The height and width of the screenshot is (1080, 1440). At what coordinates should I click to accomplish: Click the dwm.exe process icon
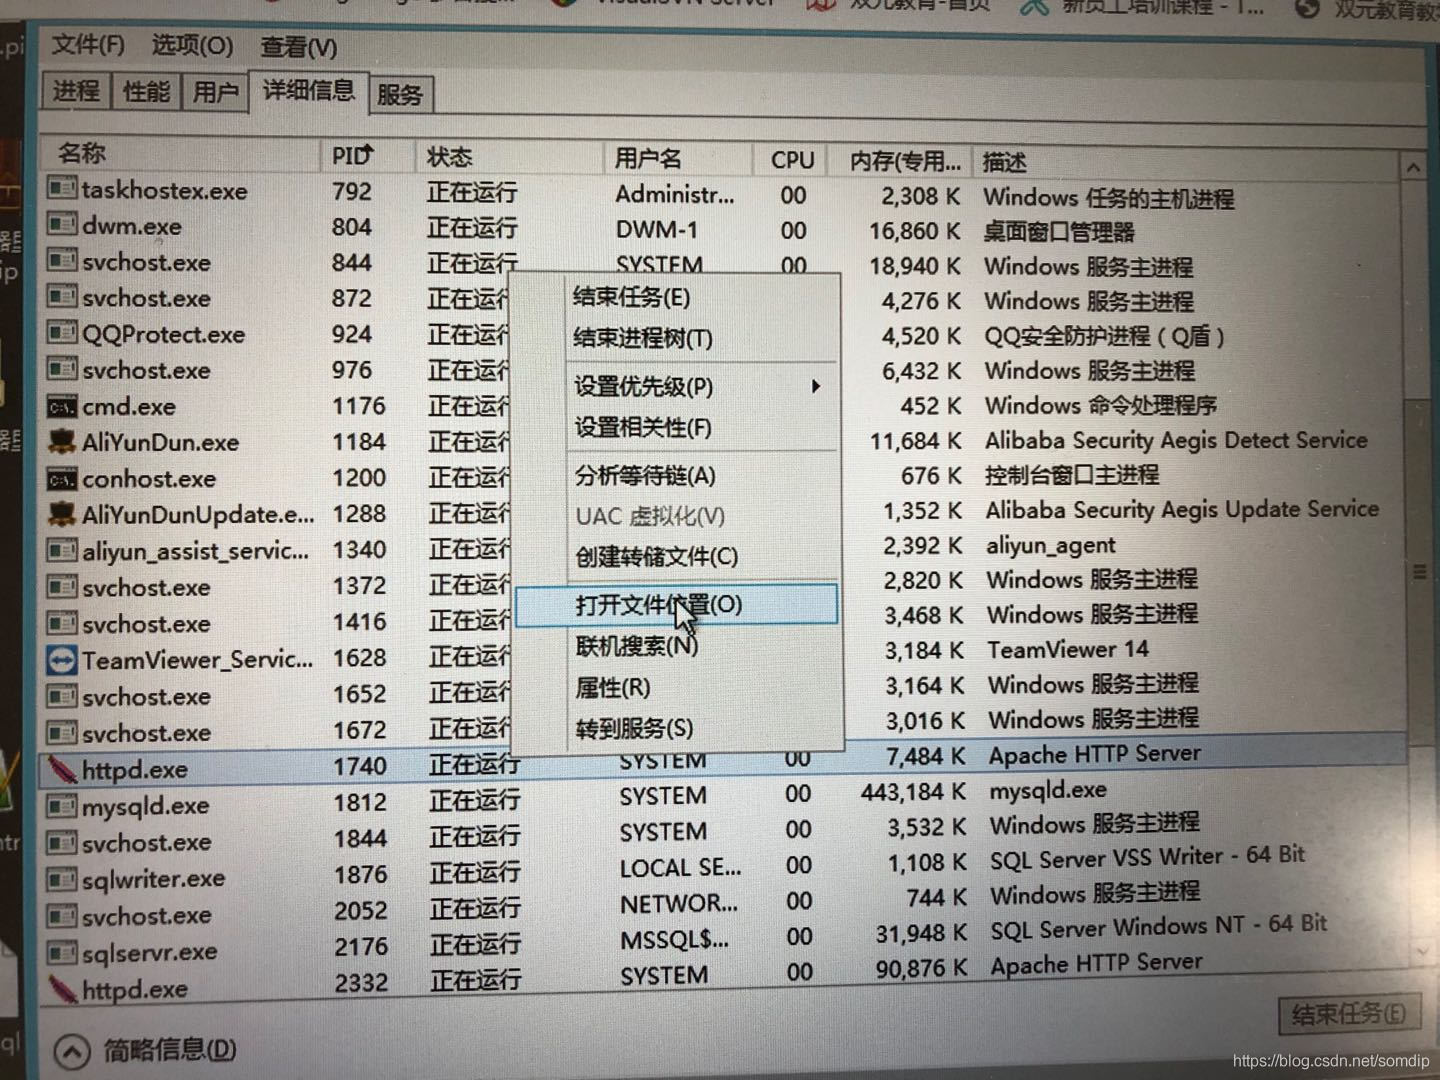62,224
